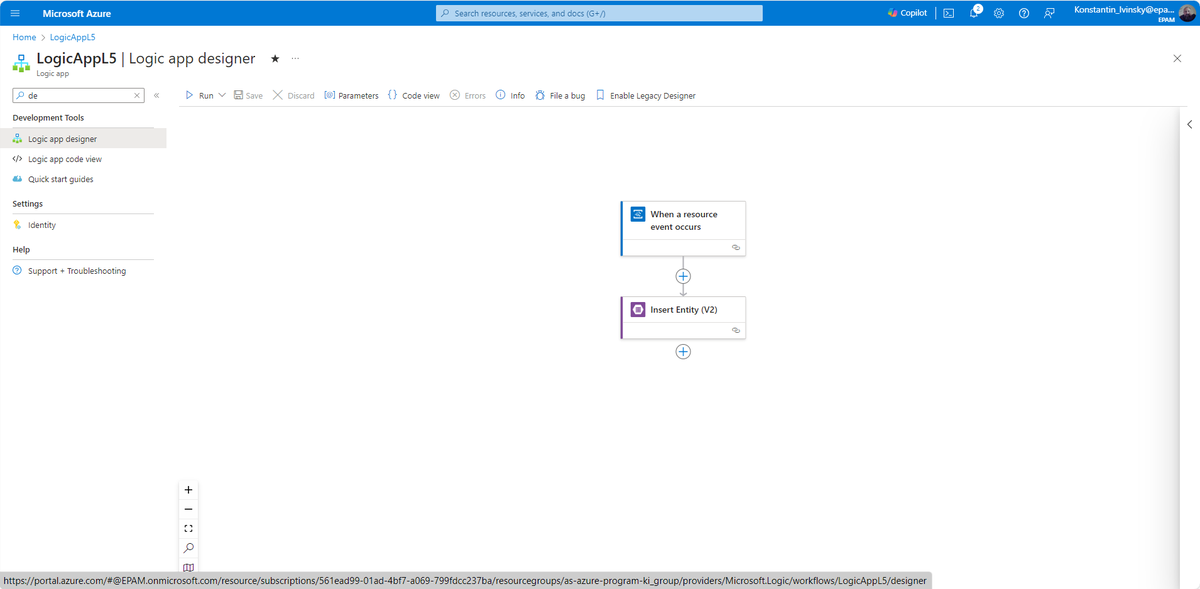Open LogicAppL5 breadcrumb link

[x=72, y=37]
